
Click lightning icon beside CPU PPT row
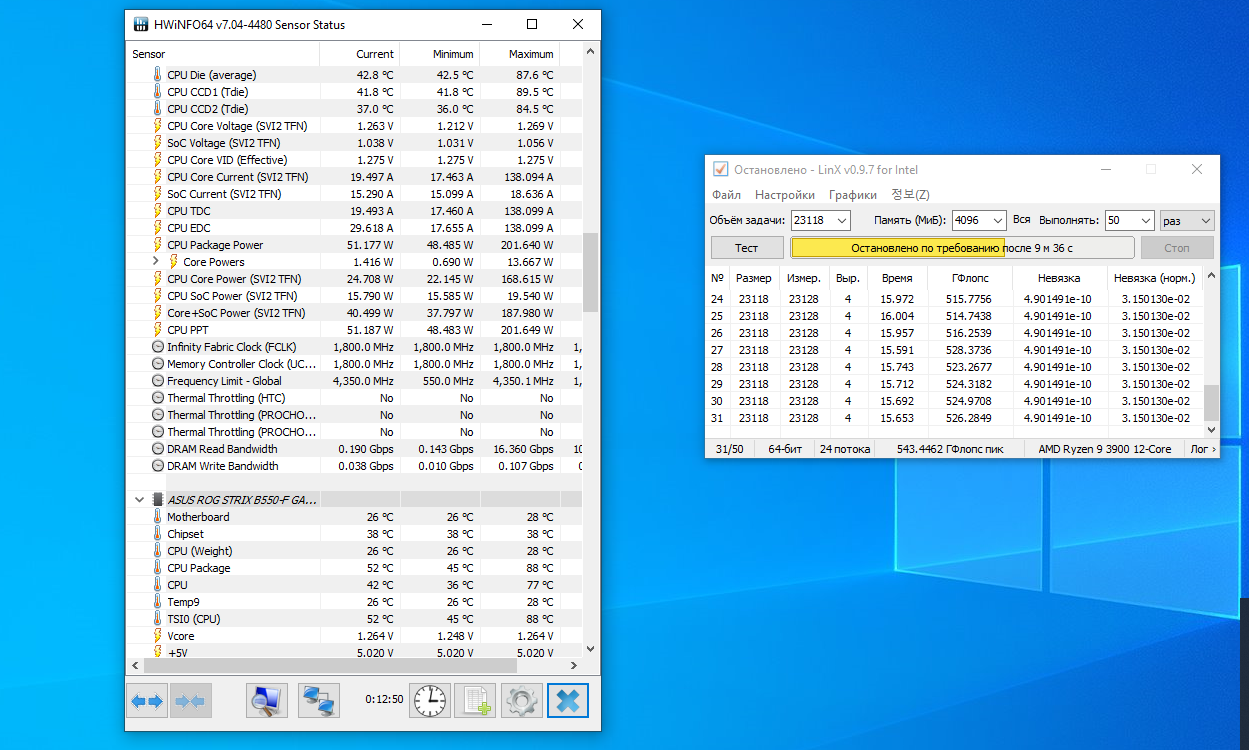(157, 330)
